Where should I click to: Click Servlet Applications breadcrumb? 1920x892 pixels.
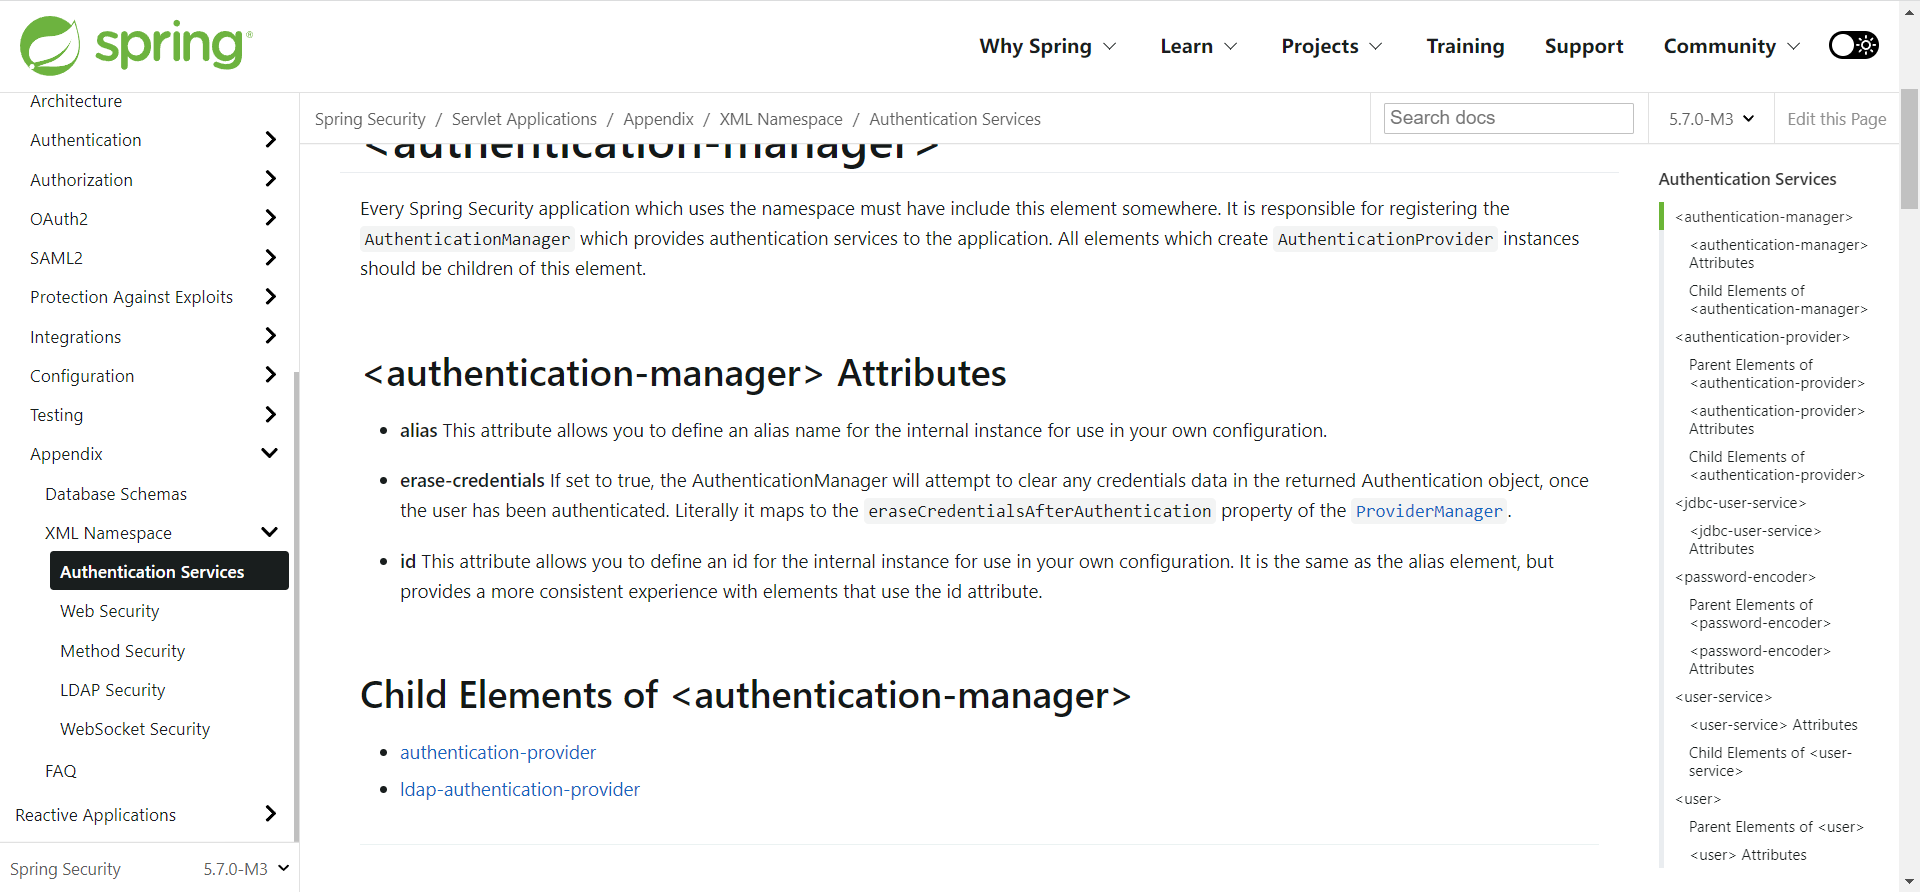pos(524,119)
